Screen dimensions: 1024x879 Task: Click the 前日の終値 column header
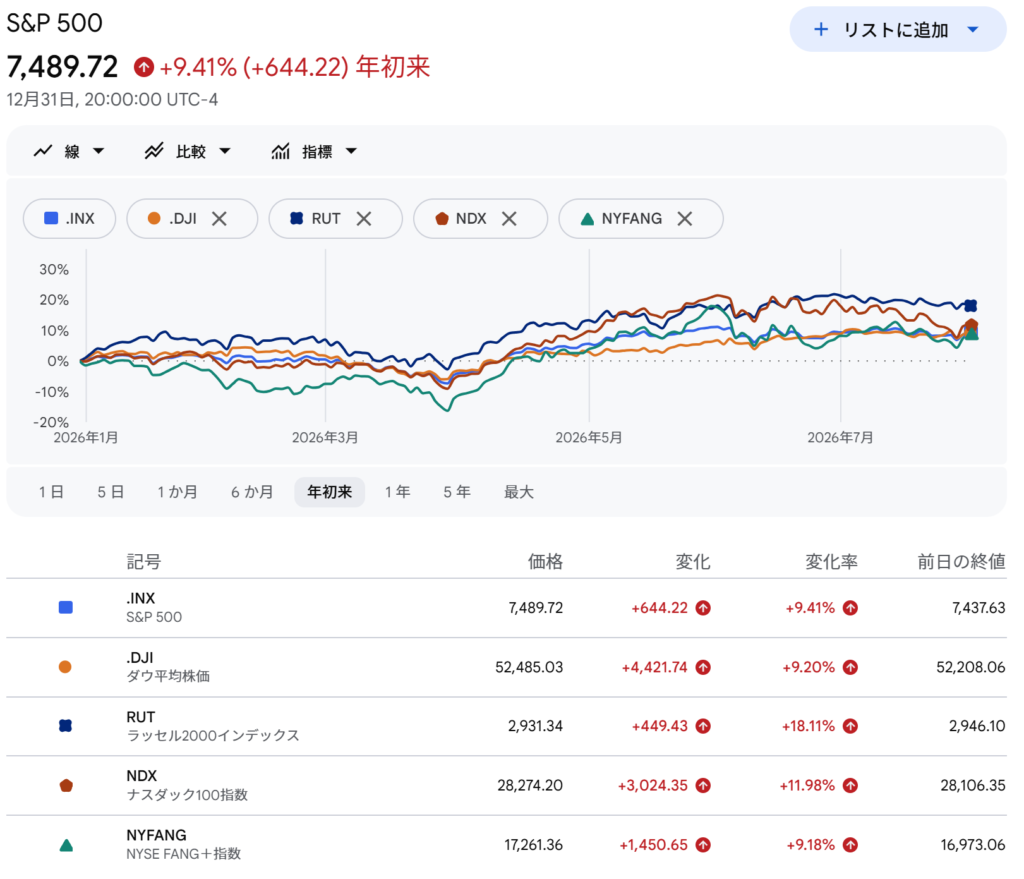(x=961, y=562)
